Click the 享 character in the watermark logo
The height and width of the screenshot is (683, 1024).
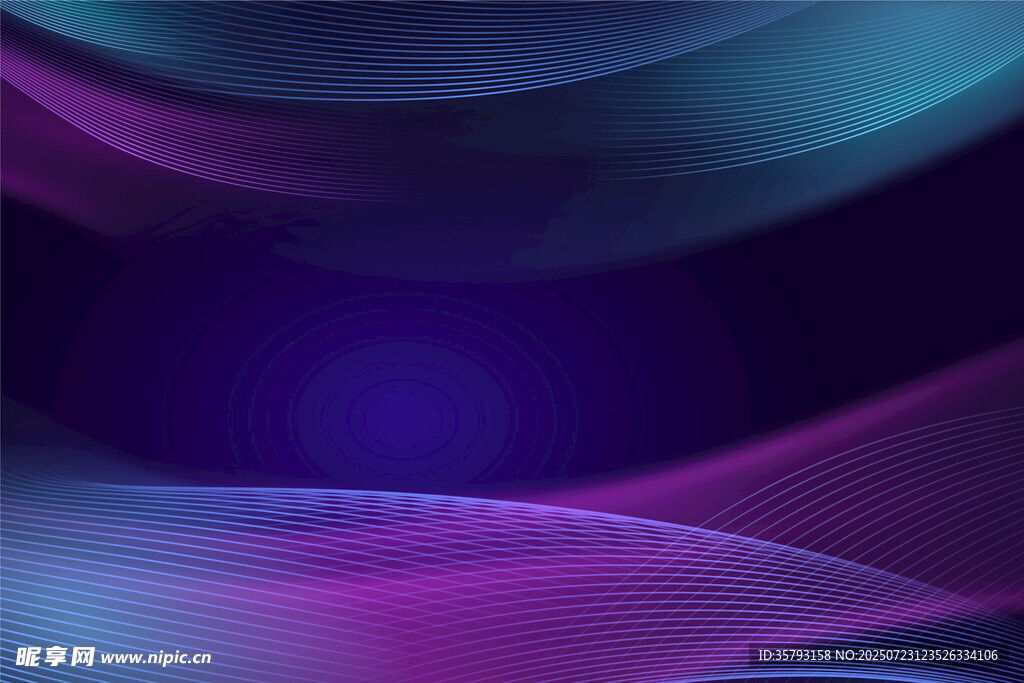pyautogui.click(x=55, y=657)
